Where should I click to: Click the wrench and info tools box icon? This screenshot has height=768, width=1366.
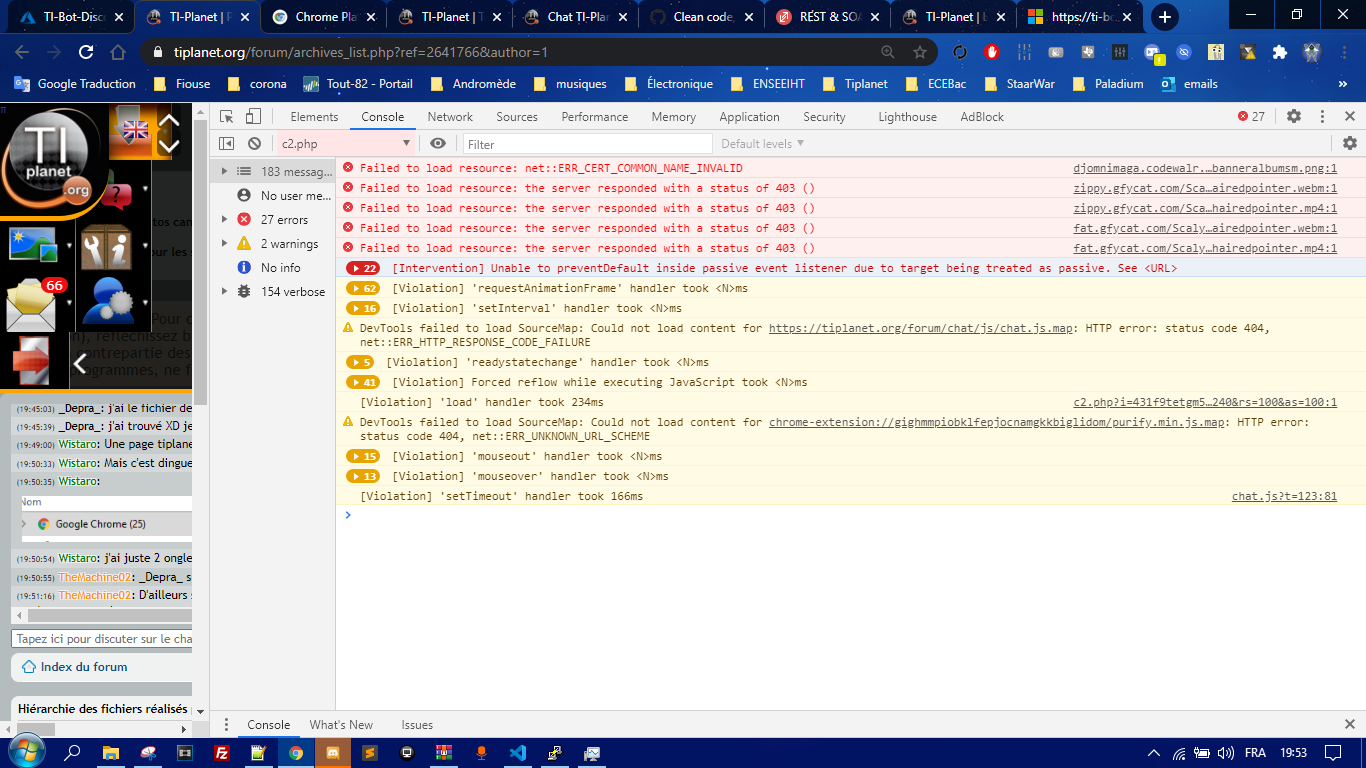[x=106, y=247]
